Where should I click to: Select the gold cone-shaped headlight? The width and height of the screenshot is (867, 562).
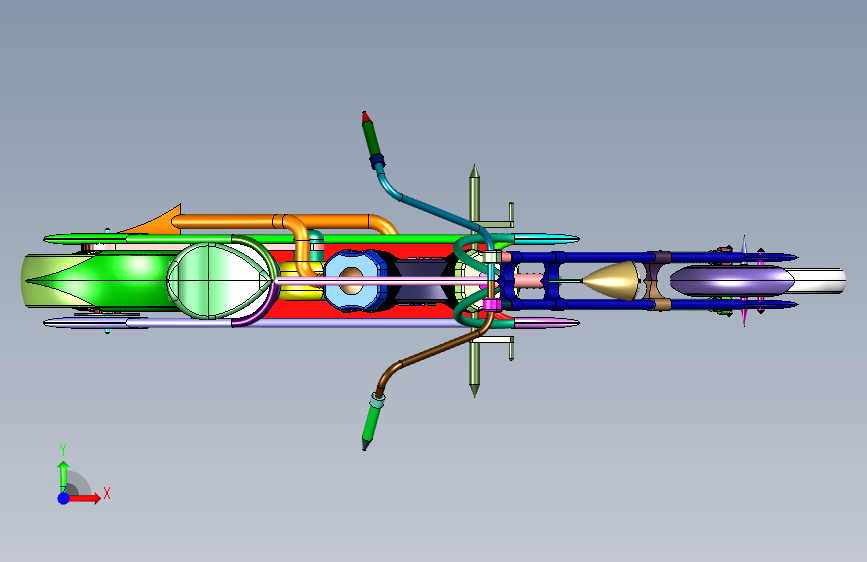tap(612, 282)
